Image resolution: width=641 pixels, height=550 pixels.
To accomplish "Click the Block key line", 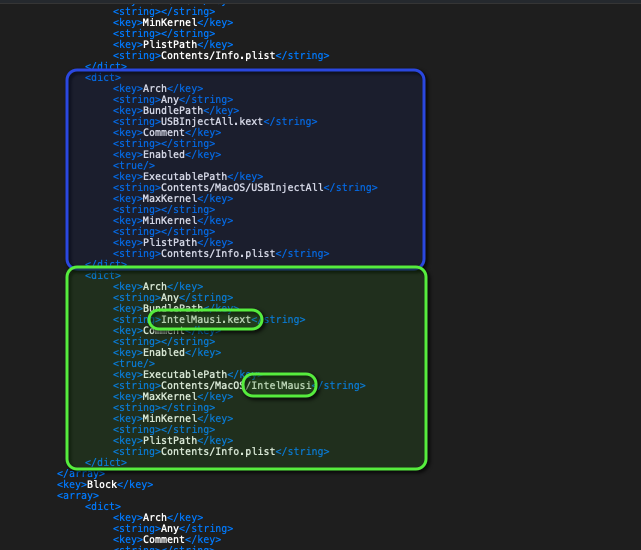I will point(105,484).
